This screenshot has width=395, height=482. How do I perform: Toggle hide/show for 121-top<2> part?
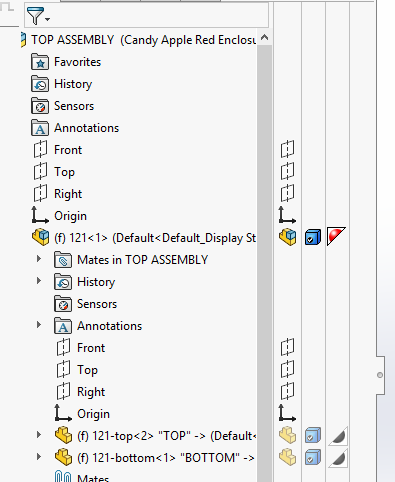pyautogui.click(x=287, y=435)
